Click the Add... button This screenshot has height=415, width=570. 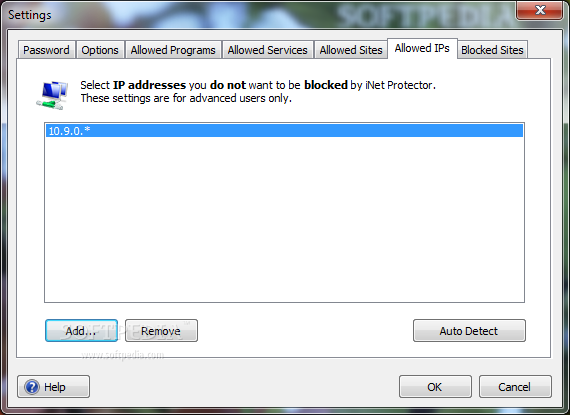(81, 331)
